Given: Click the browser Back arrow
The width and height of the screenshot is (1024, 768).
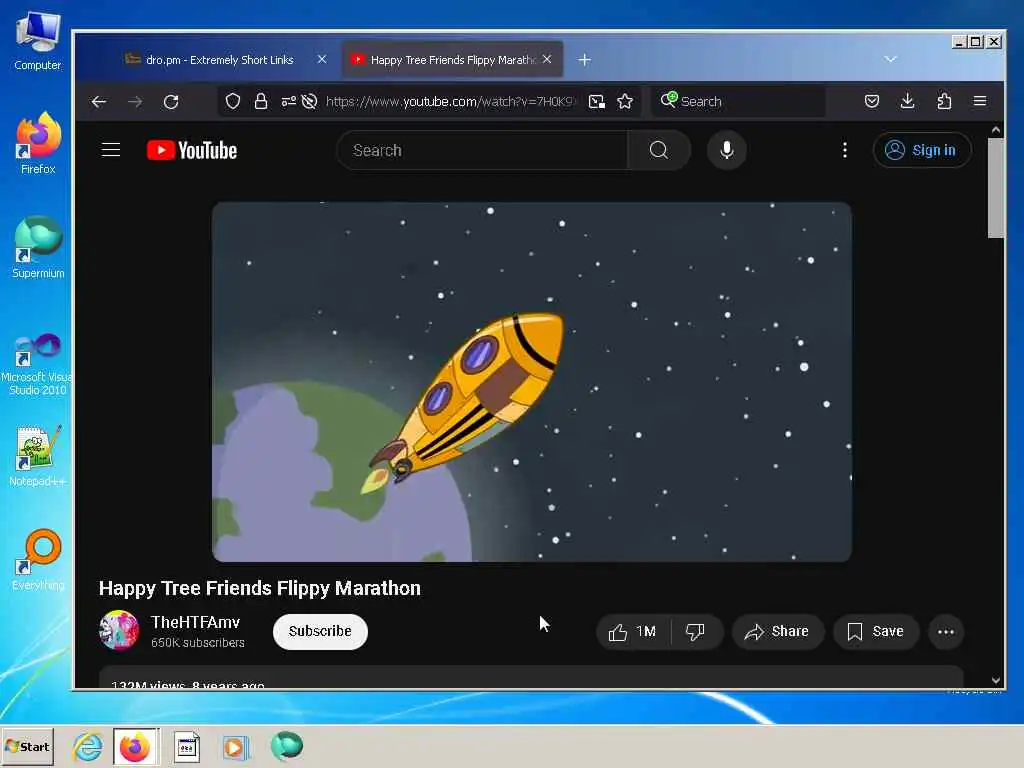Looking at the screenshot, I should click(99, 101).
